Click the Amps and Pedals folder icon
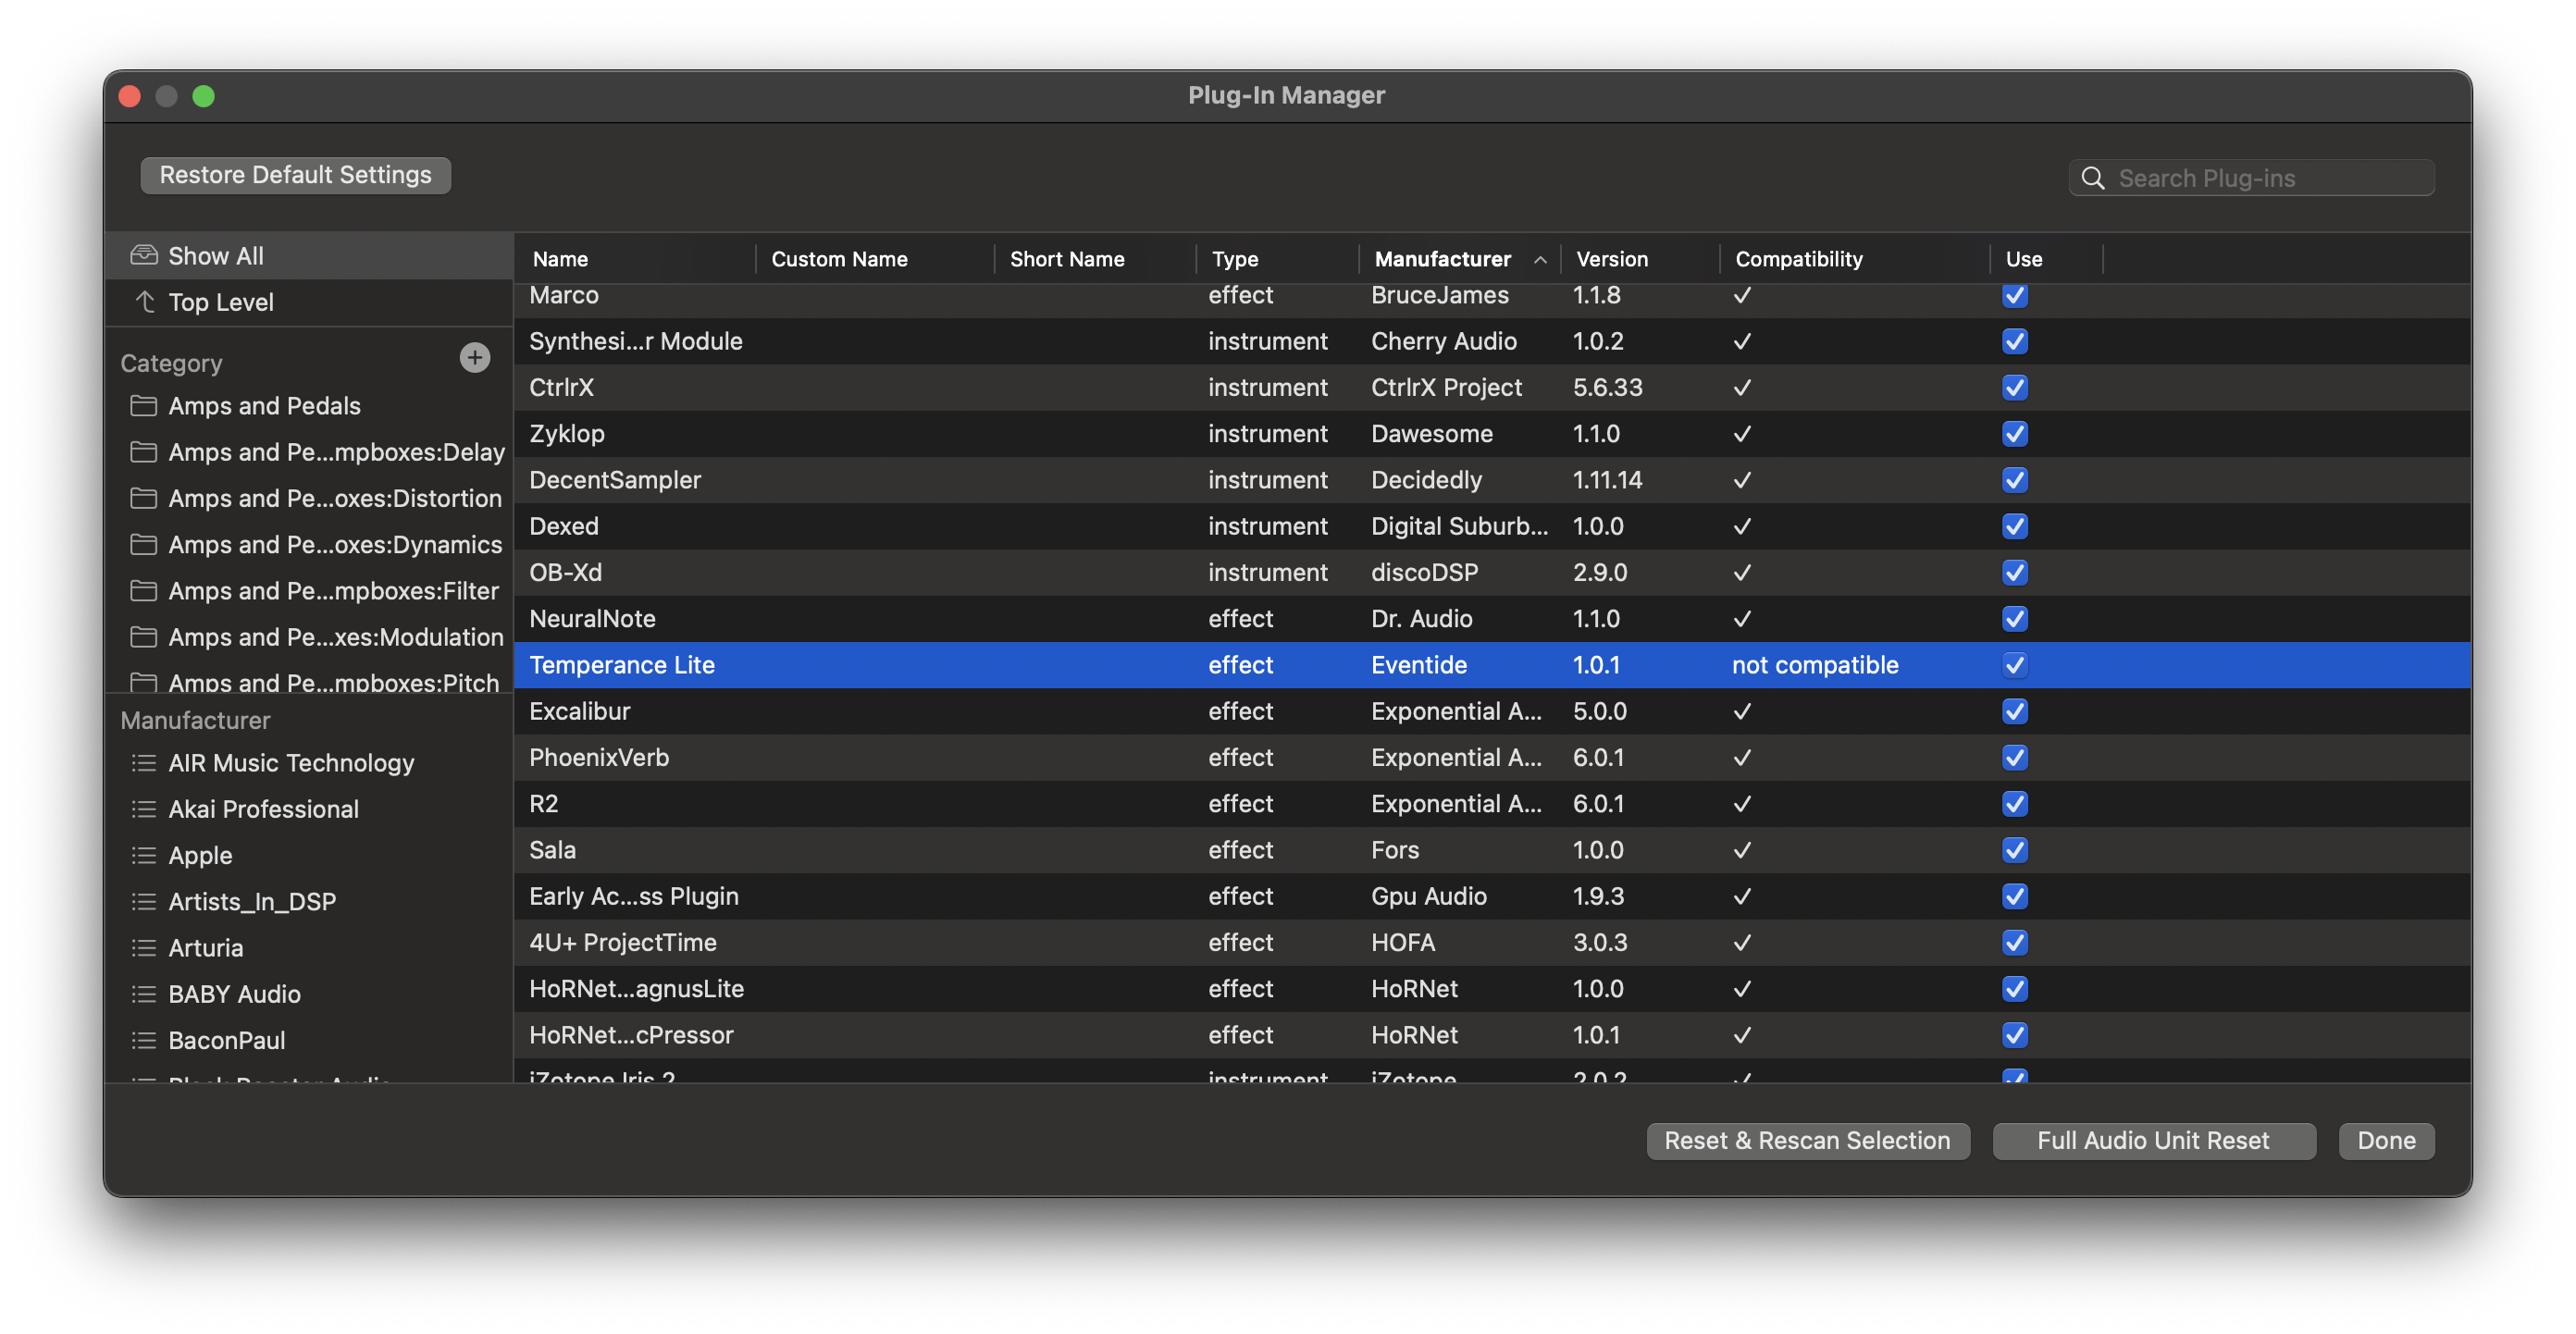2576x1334 pixels. coord(144,406)
